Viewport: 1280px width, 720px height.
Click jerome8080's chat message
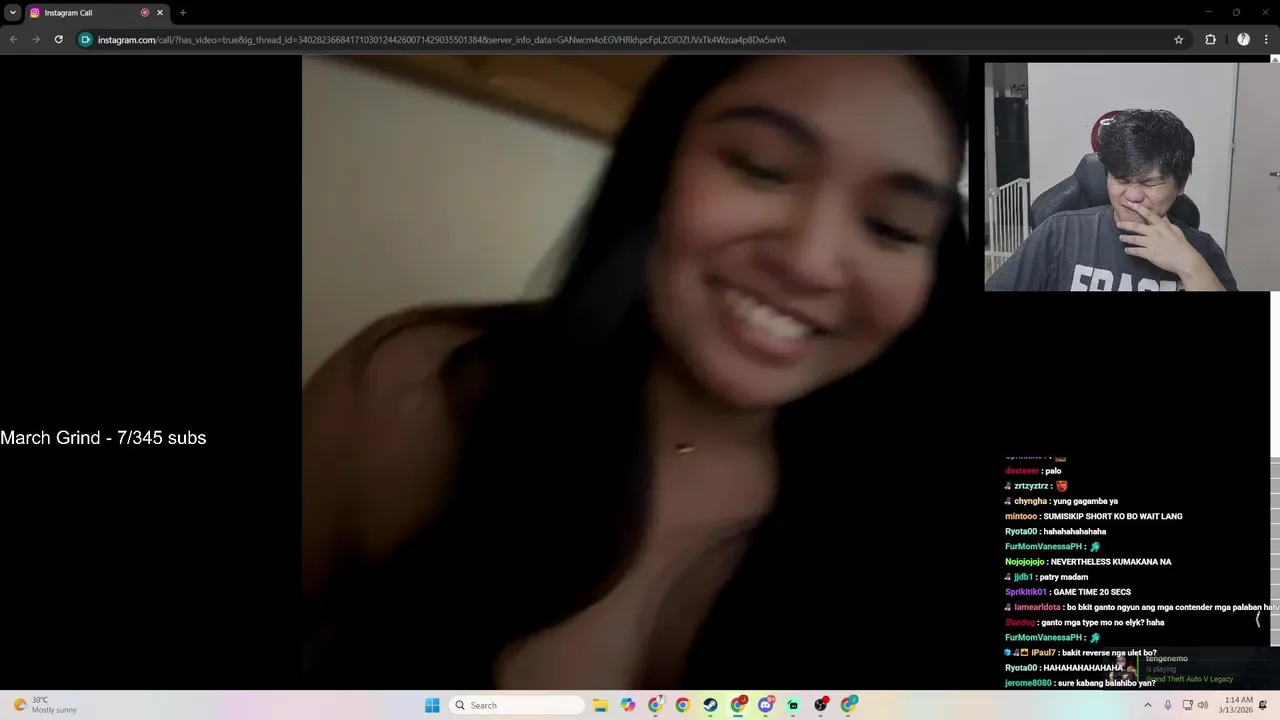coord(1080,683)
